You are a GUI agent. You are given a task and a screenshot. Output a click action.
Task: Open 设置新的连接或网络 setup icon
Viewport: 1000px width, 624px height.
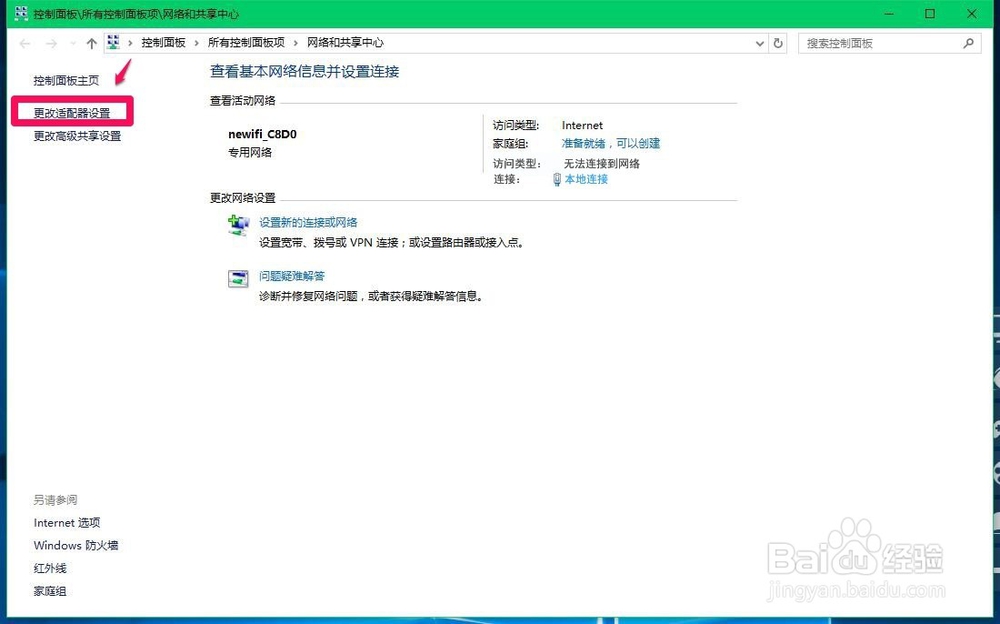tap(238, 224)
